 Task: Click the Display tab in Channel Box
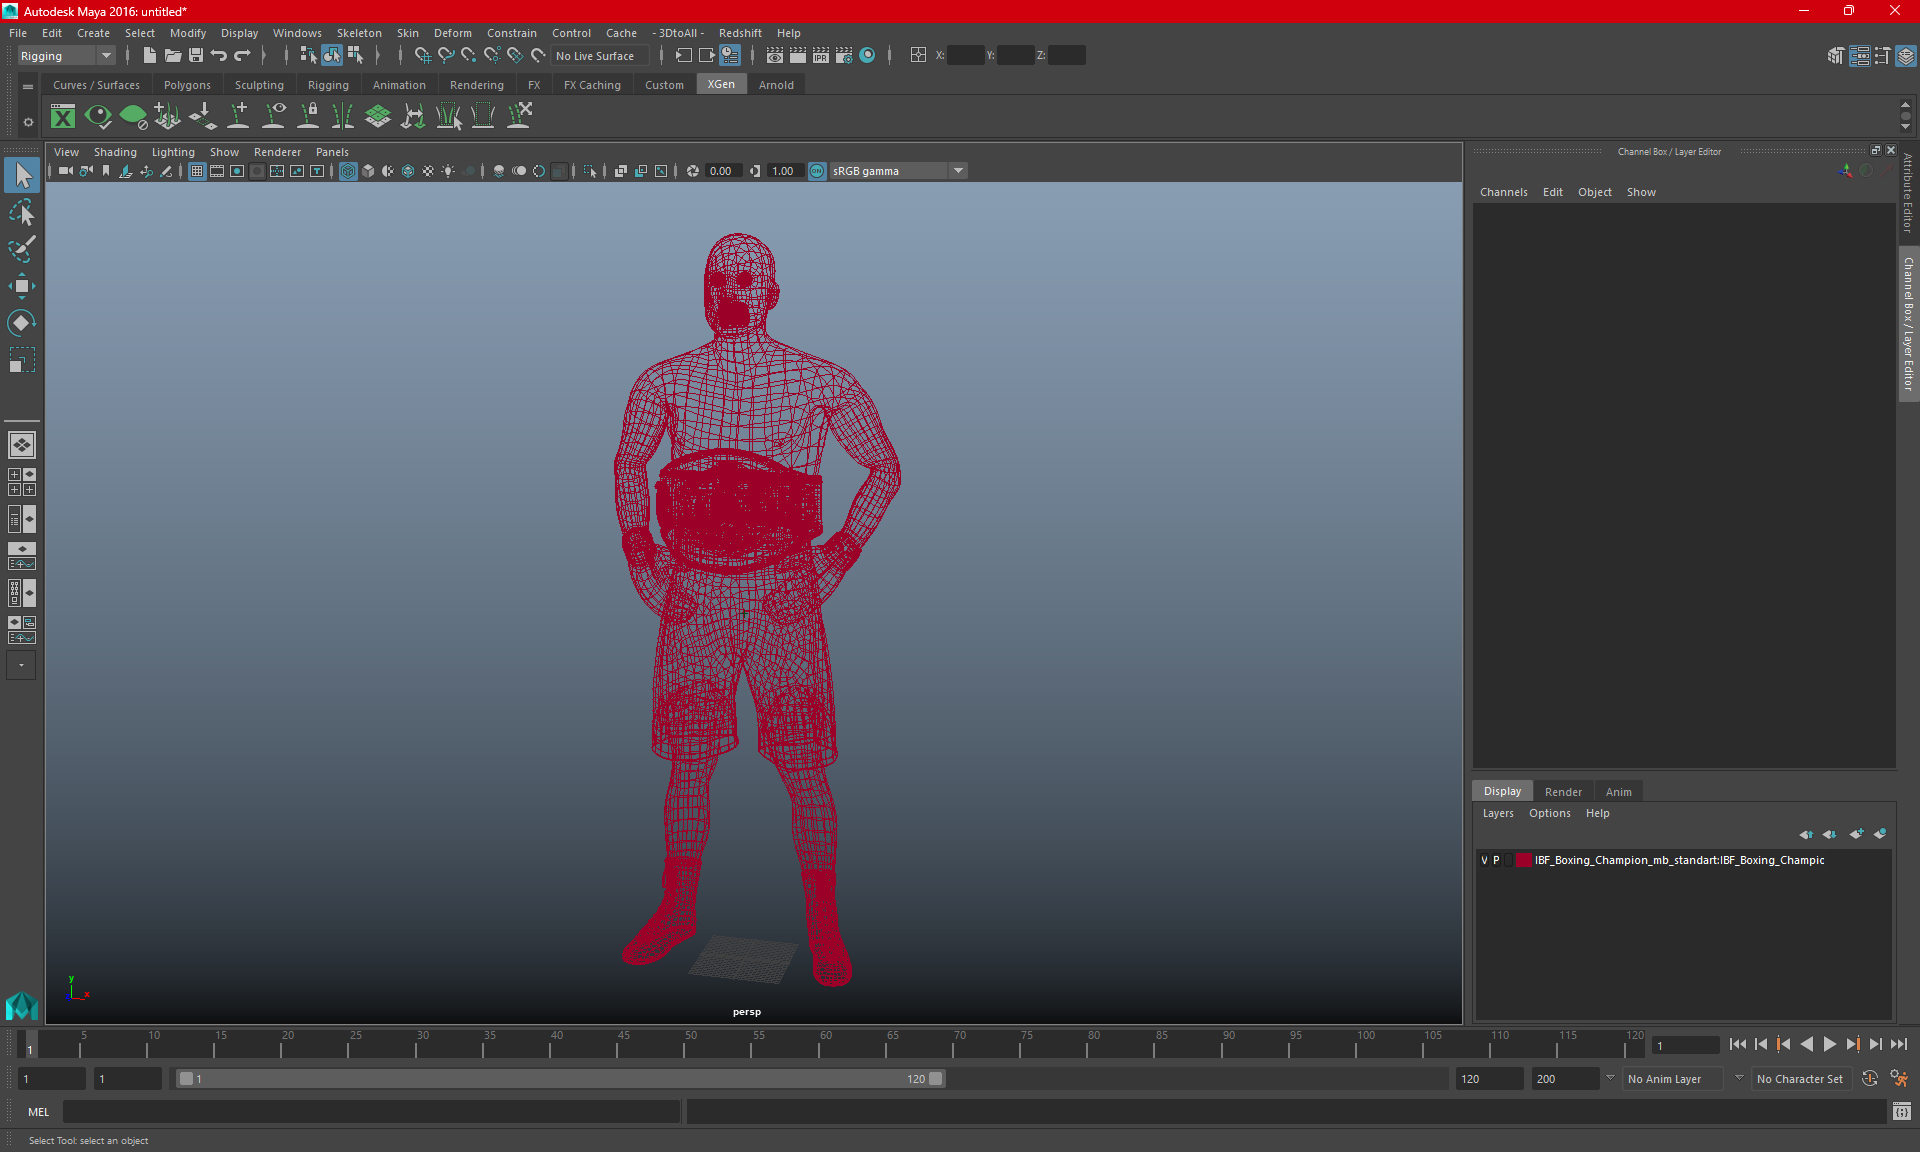[x=1502, y=790]
